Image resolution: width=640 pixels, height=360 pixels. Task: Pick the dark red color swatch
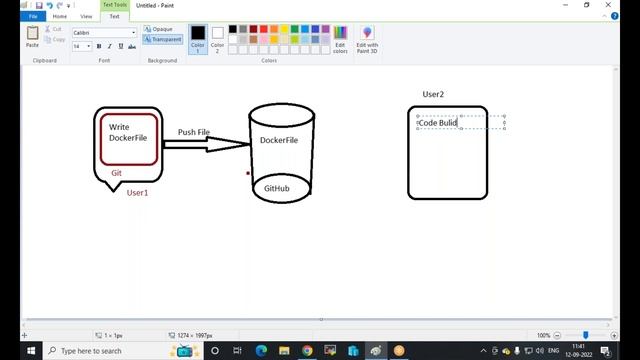pyautogui.click(x=253, y=29)
